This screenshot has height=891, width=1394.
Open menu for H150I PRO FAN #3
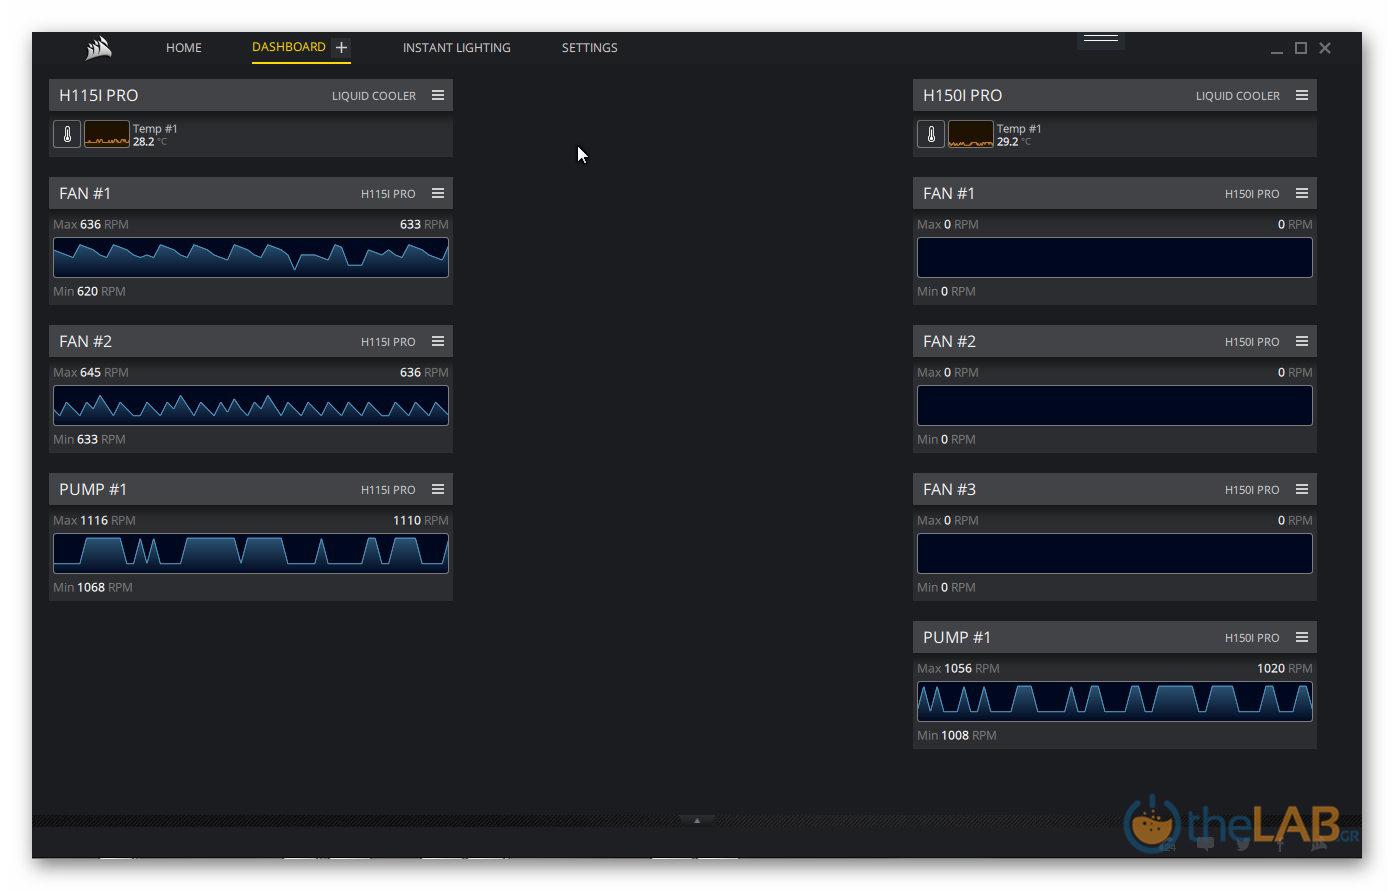(1302, 489)
